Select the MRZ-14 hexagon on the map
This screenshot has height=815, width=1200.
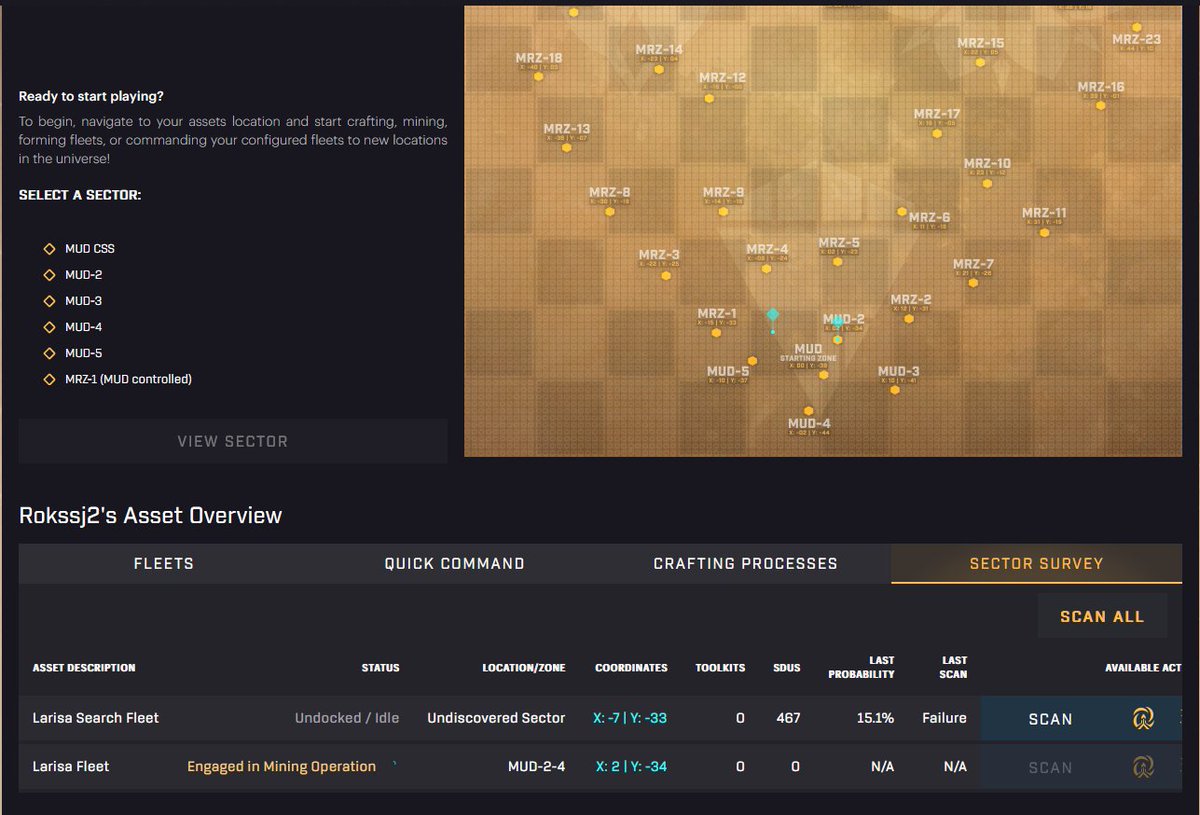click(659, 71)
